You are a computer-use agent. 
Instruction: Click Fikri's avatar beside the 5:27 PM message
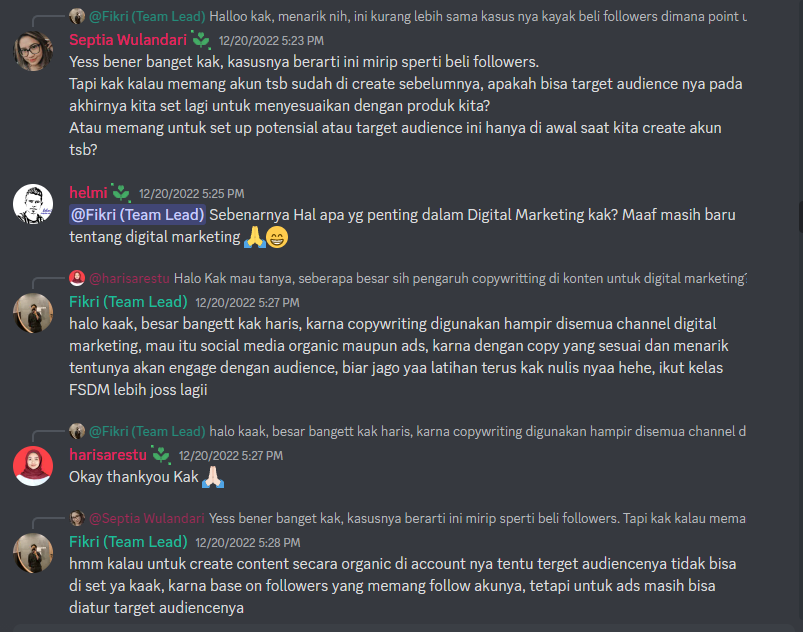(33, 313)
